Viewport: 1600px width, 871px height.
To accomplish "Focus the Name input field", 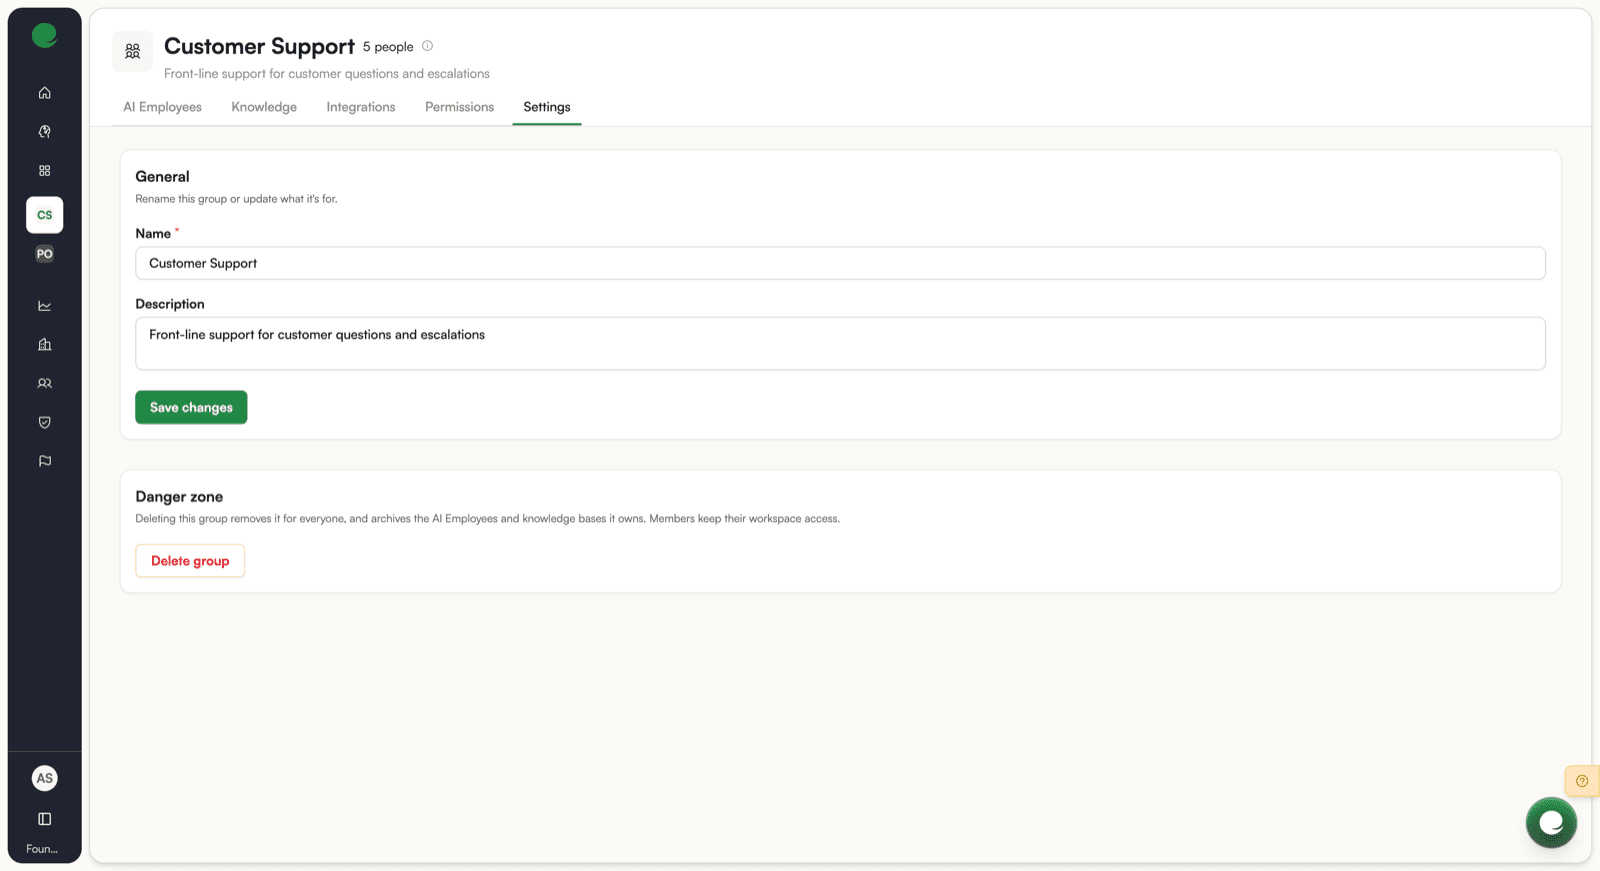I will point(840,263).
